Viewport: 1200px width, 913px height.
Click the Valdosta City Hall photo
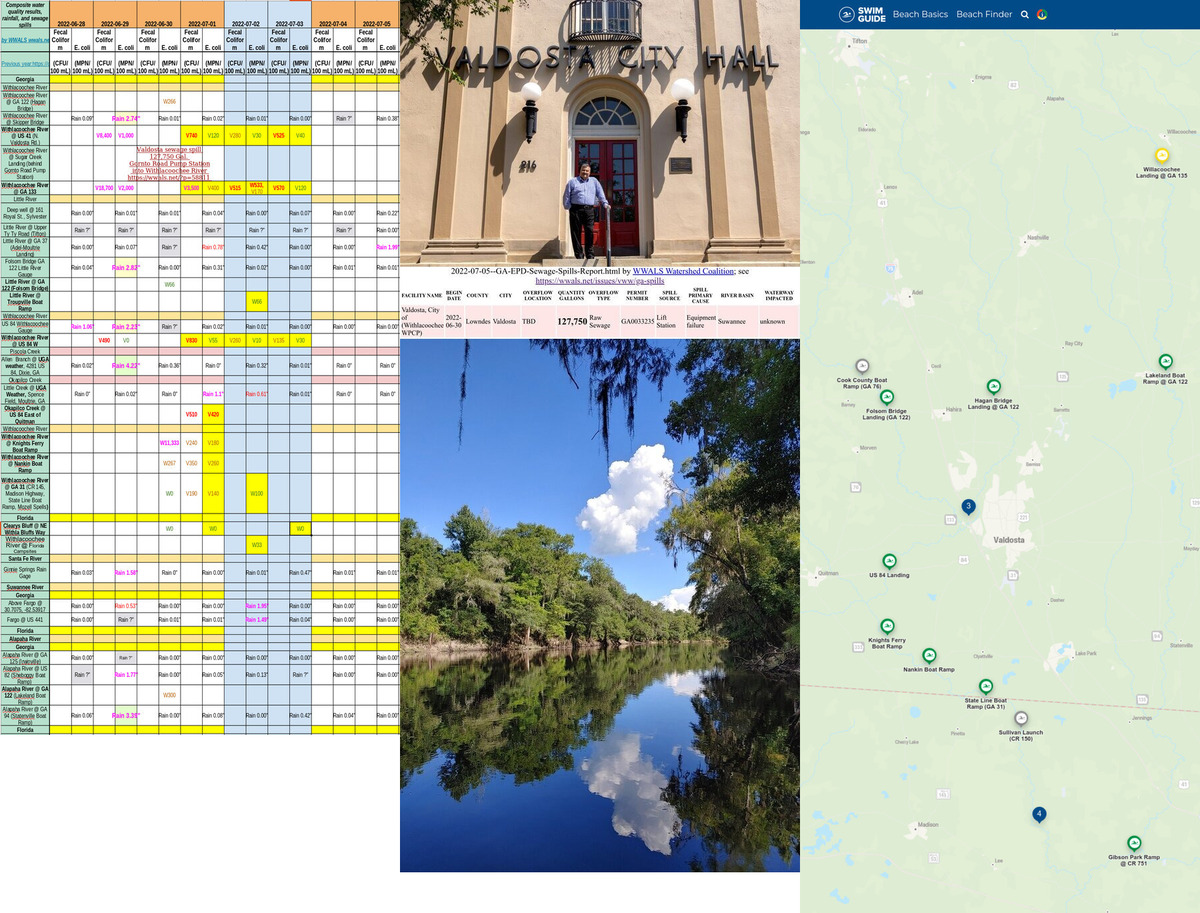600,131
